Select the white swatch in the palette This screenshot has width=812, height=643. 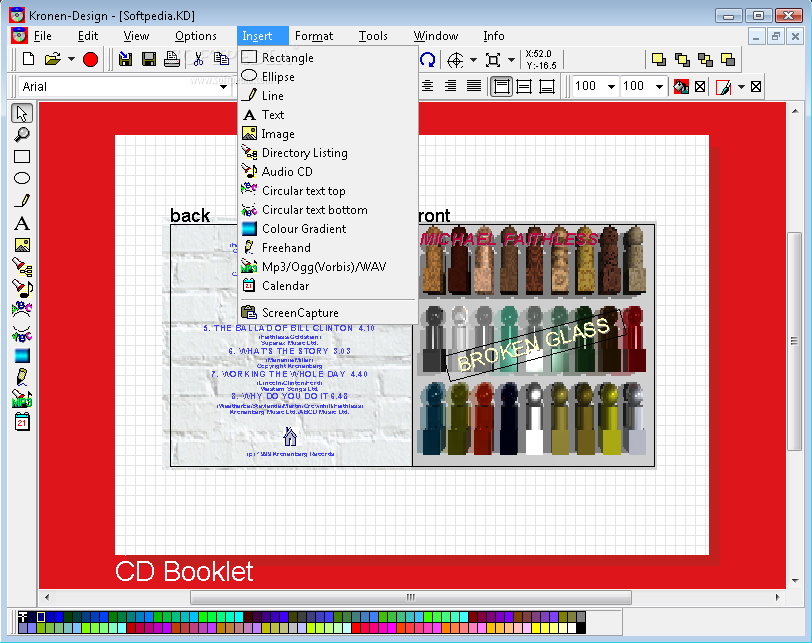point(572,629)
